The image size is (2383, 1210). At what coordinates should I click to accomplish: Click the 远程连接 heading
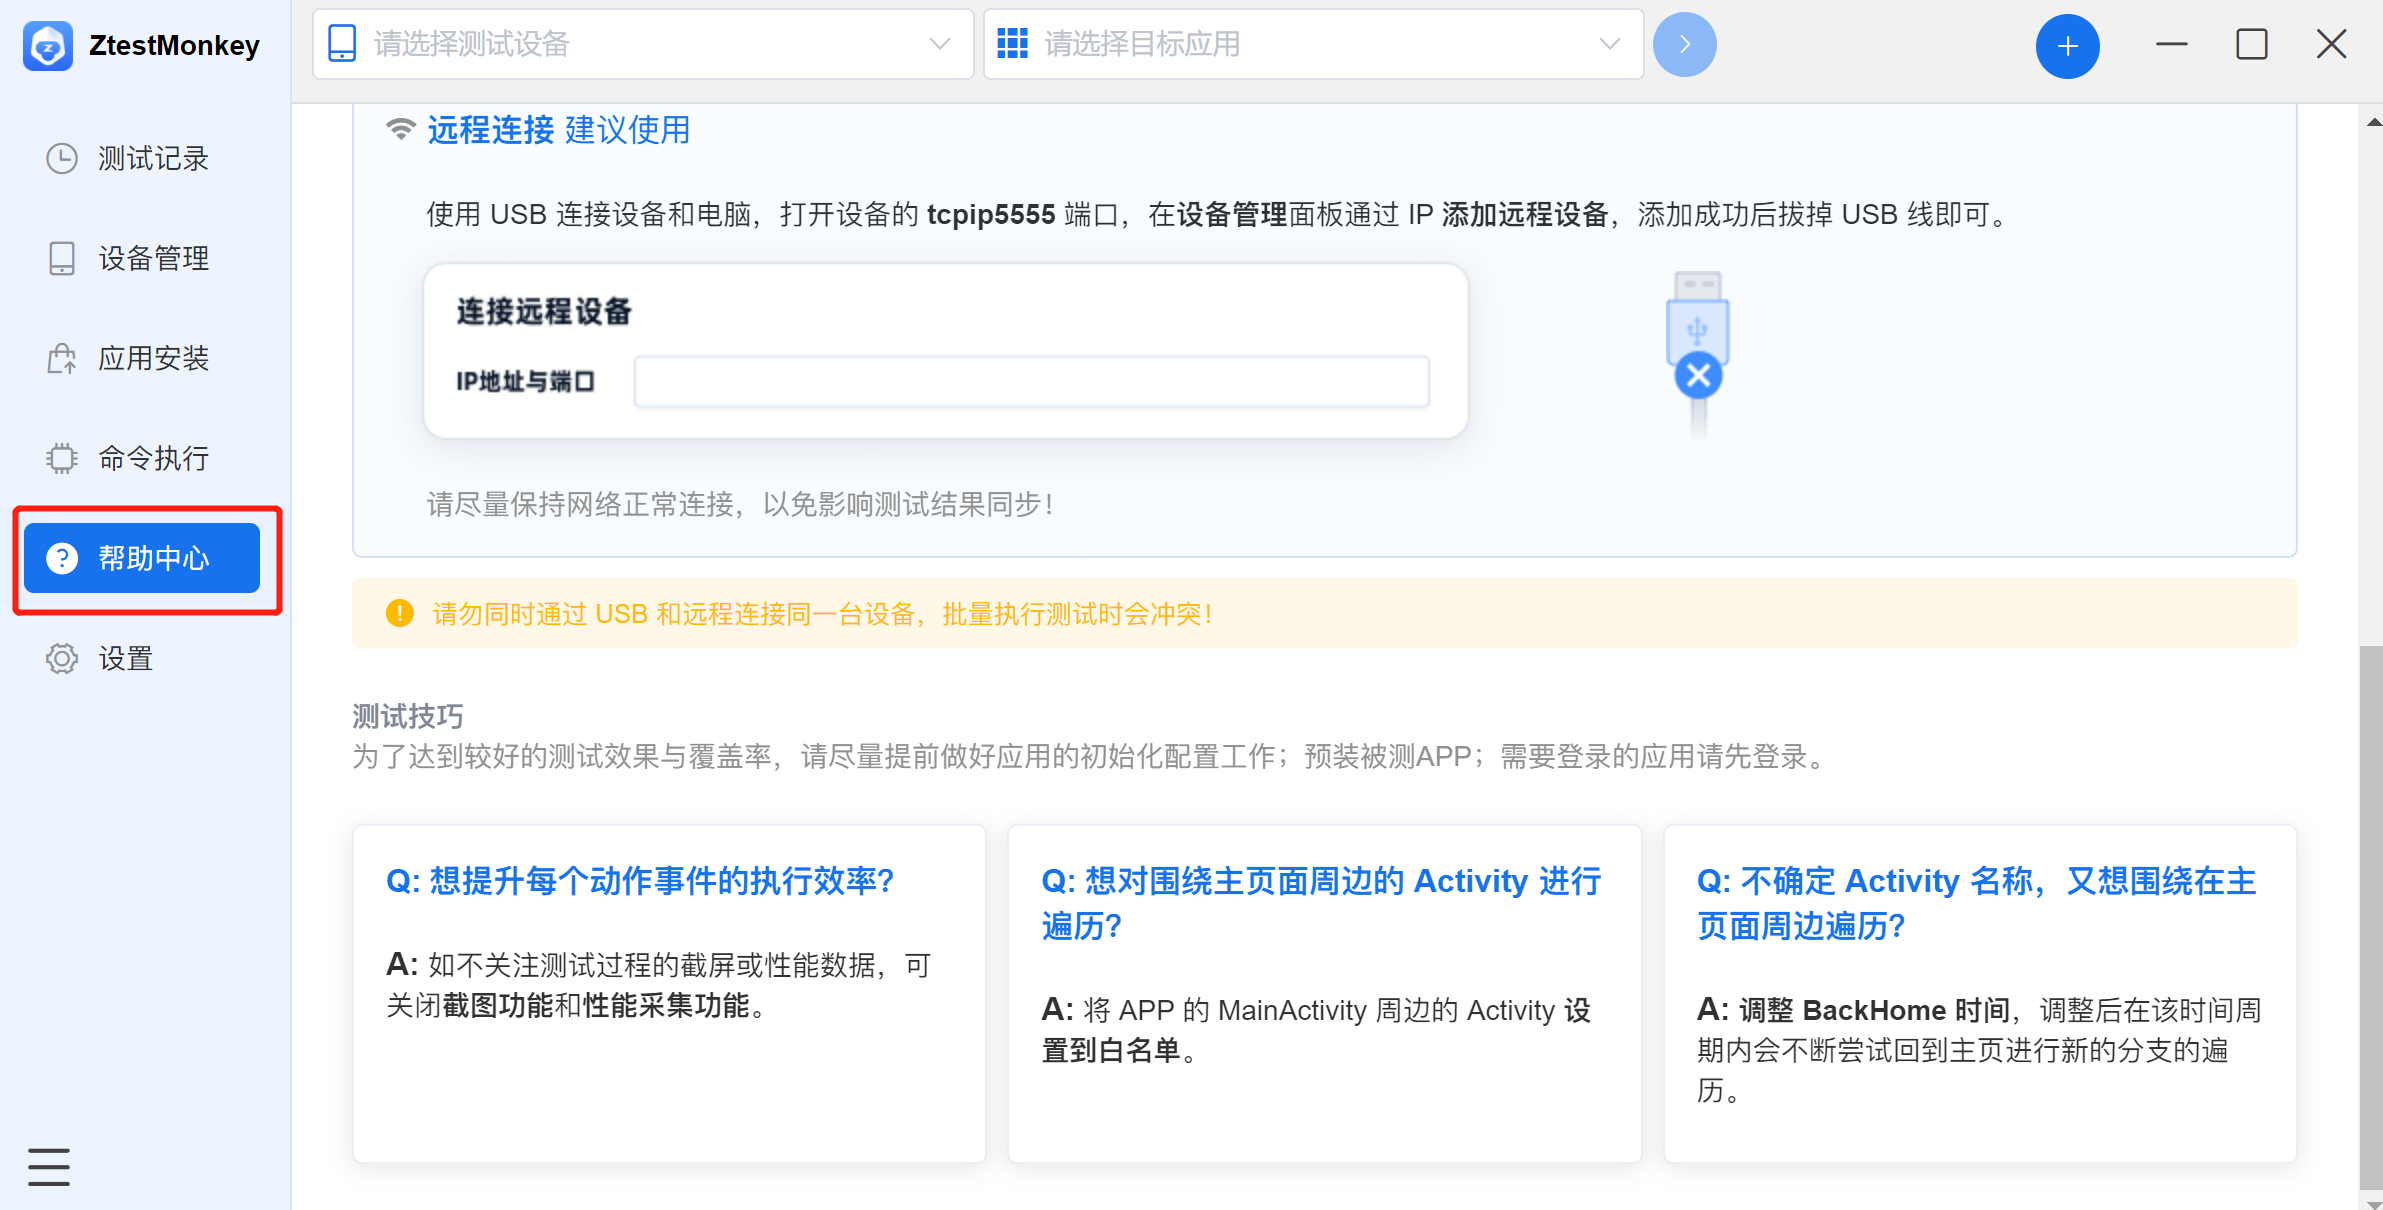click(491, 130)
